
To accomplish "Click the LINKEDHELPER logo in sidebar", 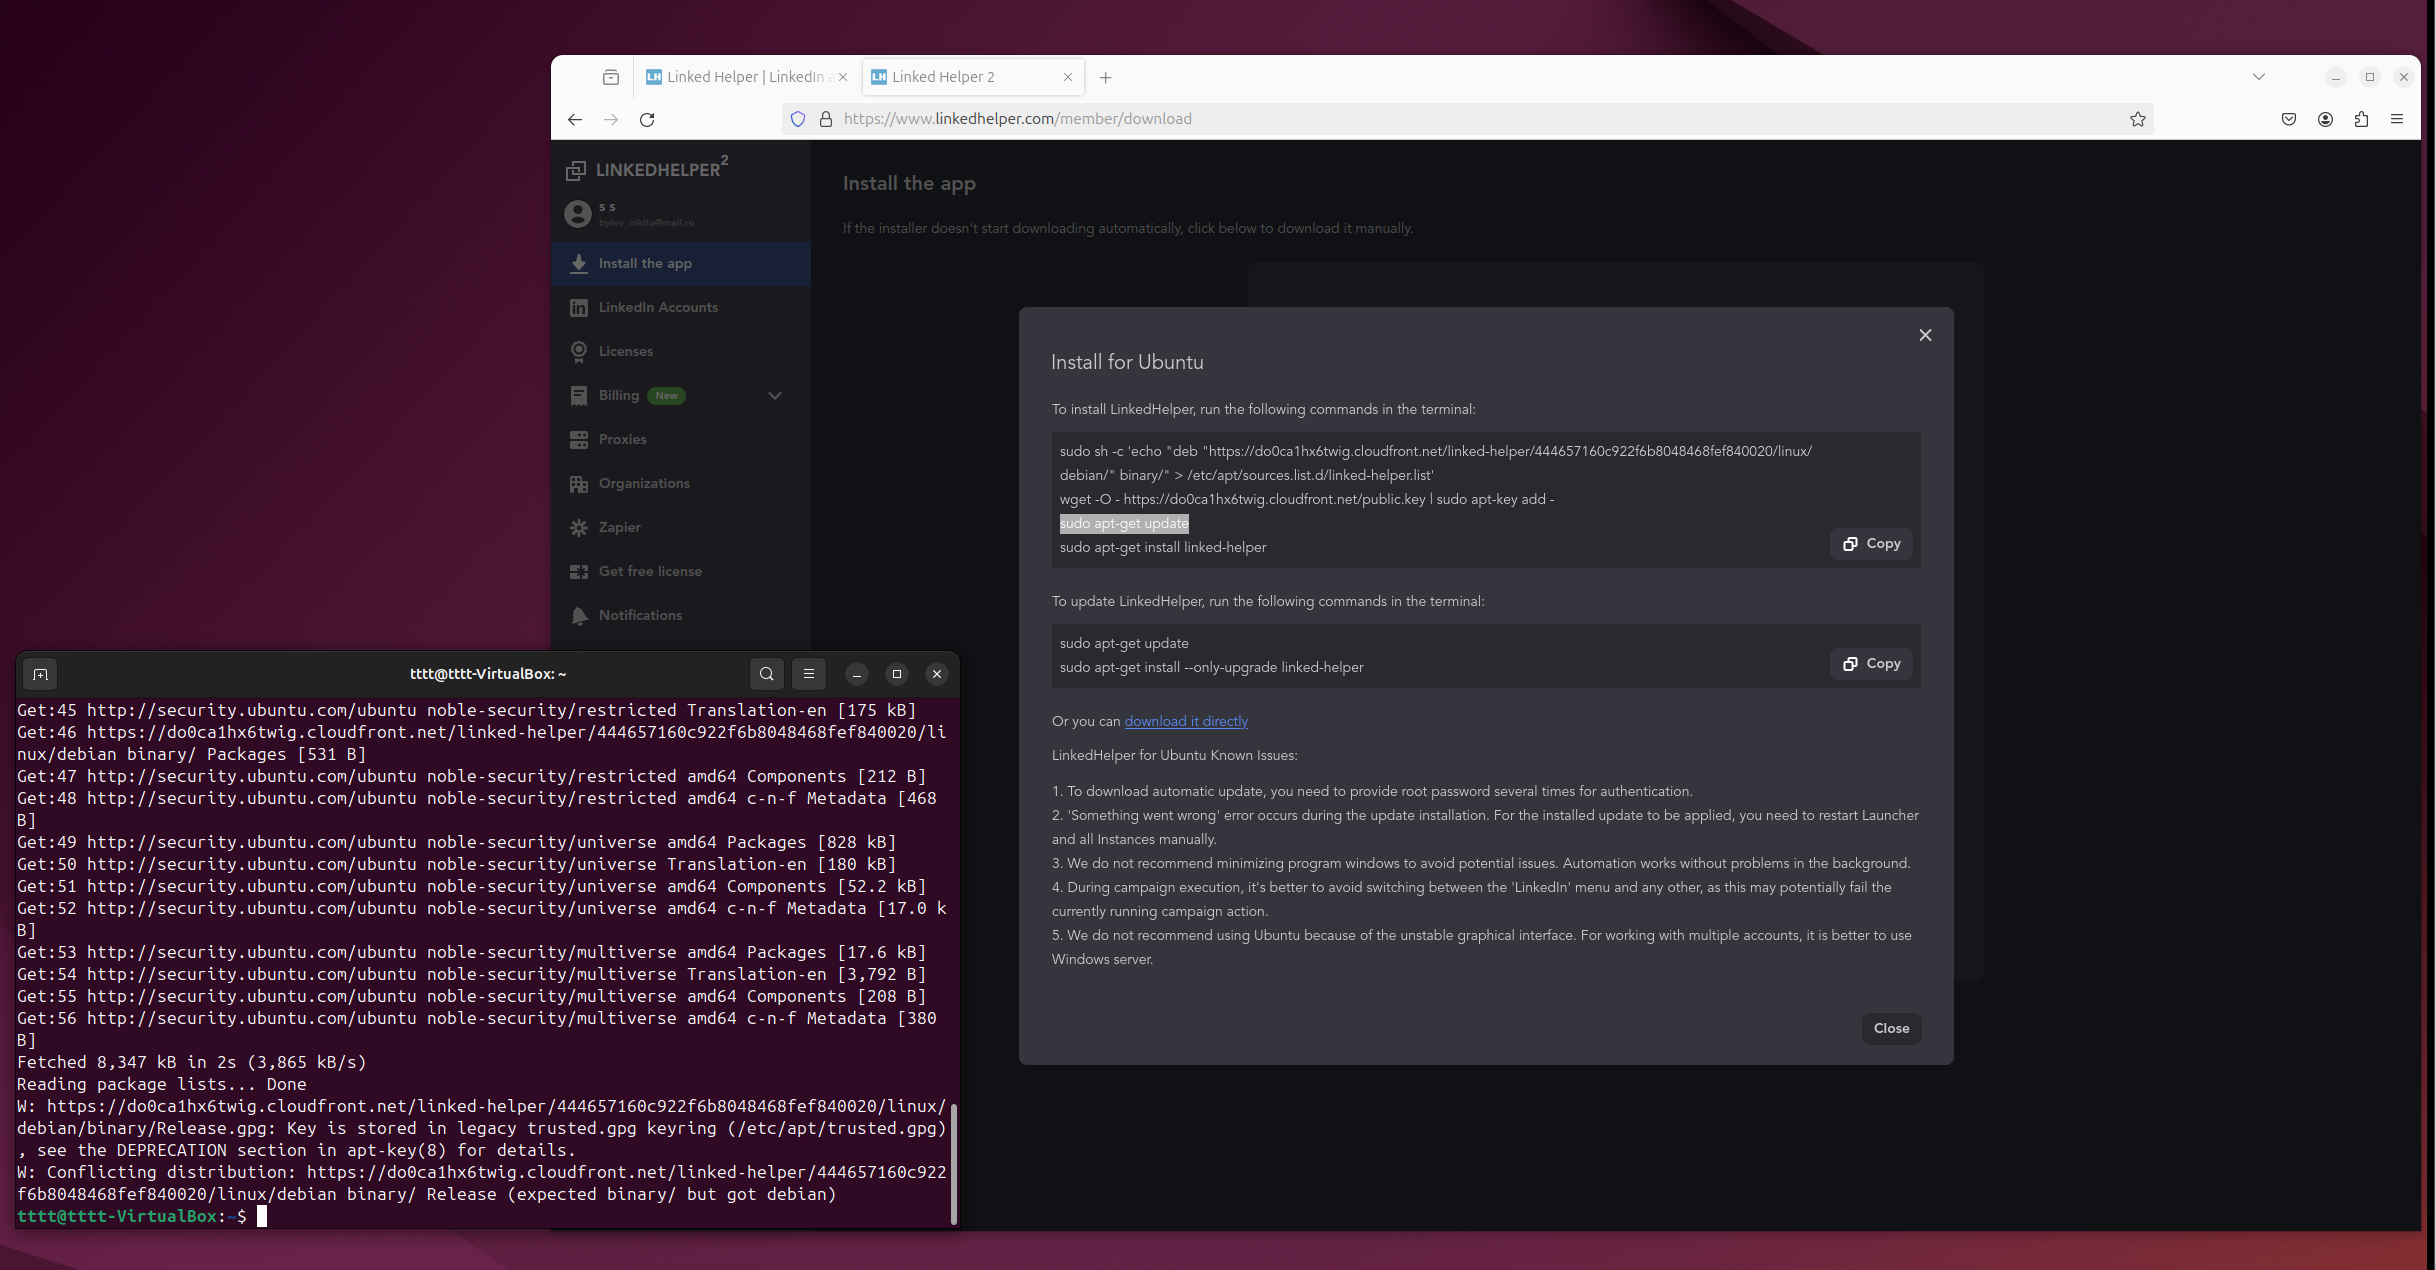I will pos(647,168).
